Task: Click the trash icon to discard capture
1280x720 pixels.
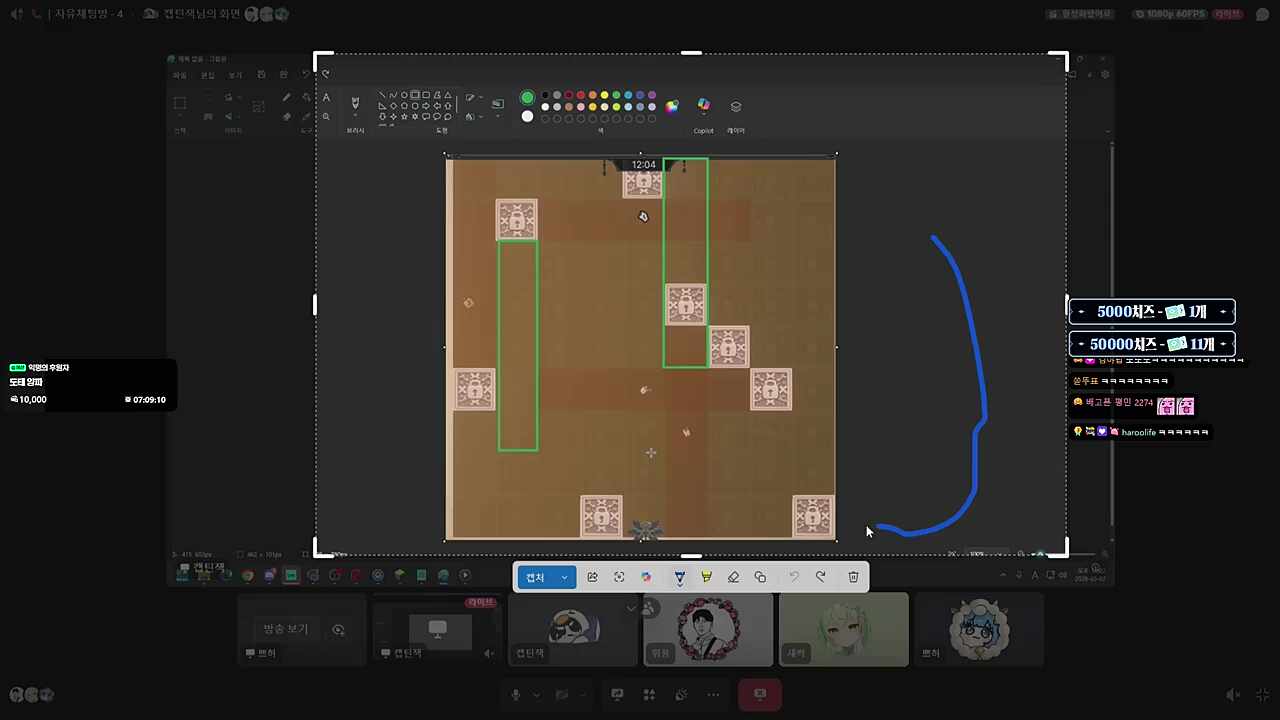Action: (853, 577)
